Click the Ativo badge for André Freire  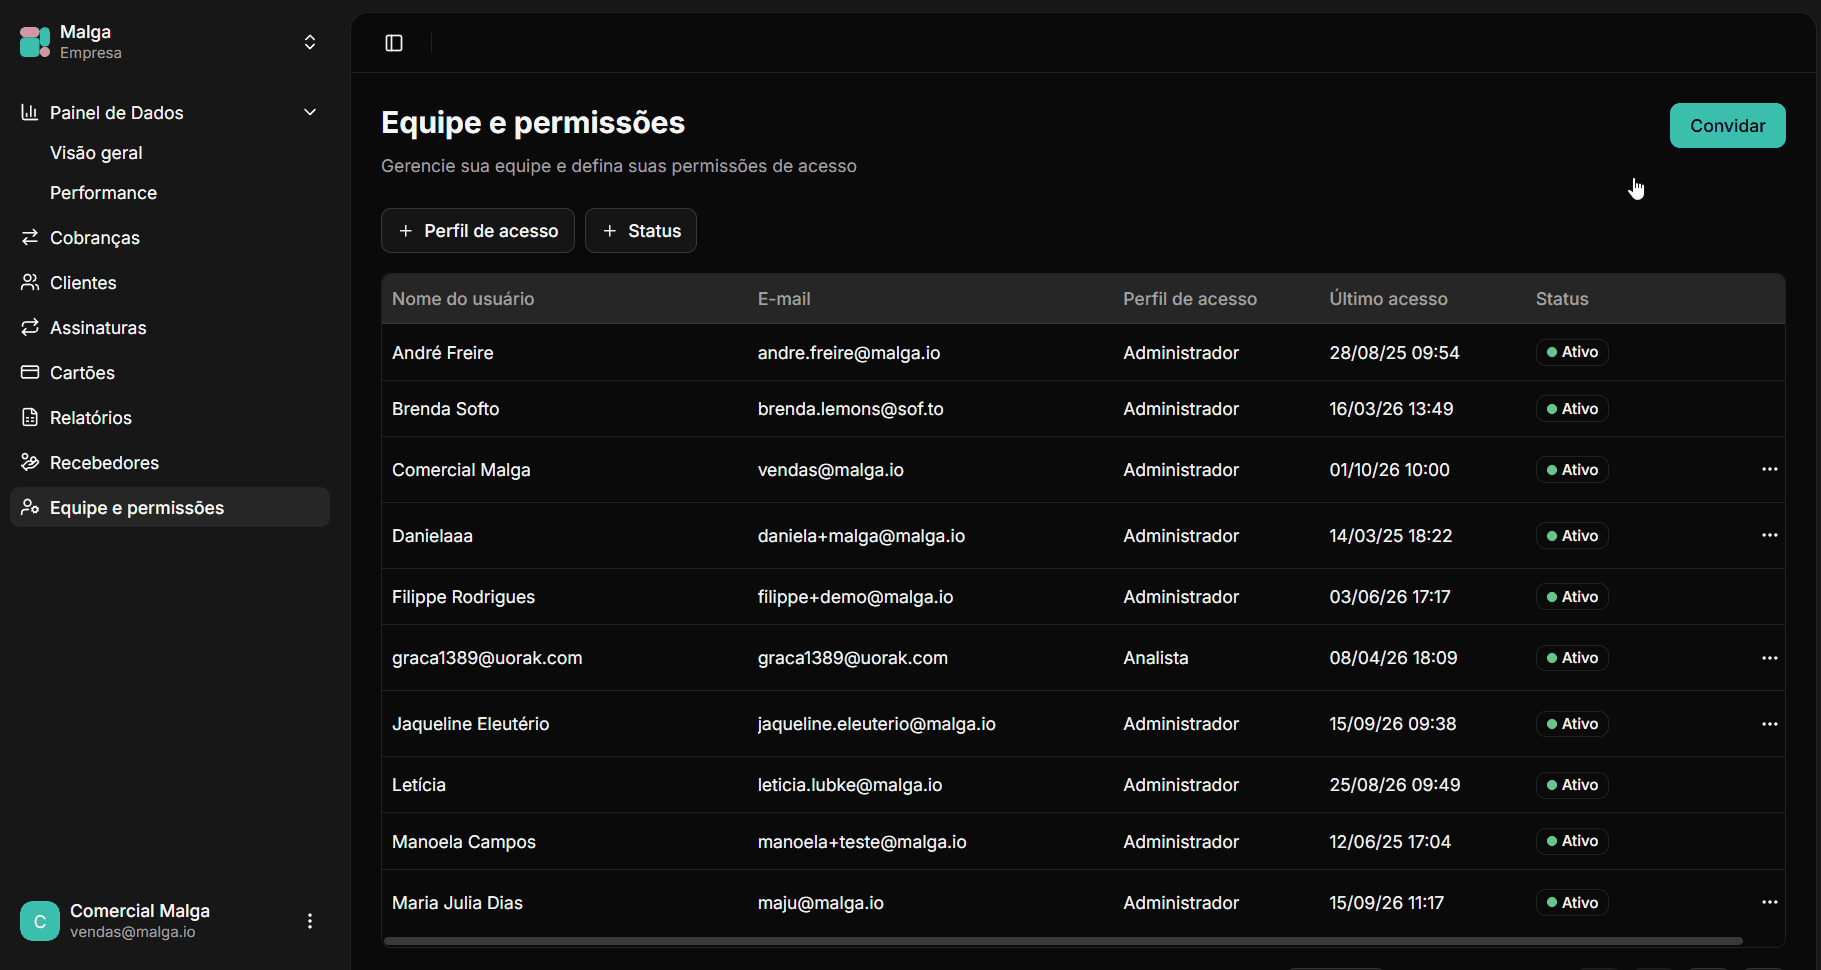pyautogui.click(x=1572, y=352)
